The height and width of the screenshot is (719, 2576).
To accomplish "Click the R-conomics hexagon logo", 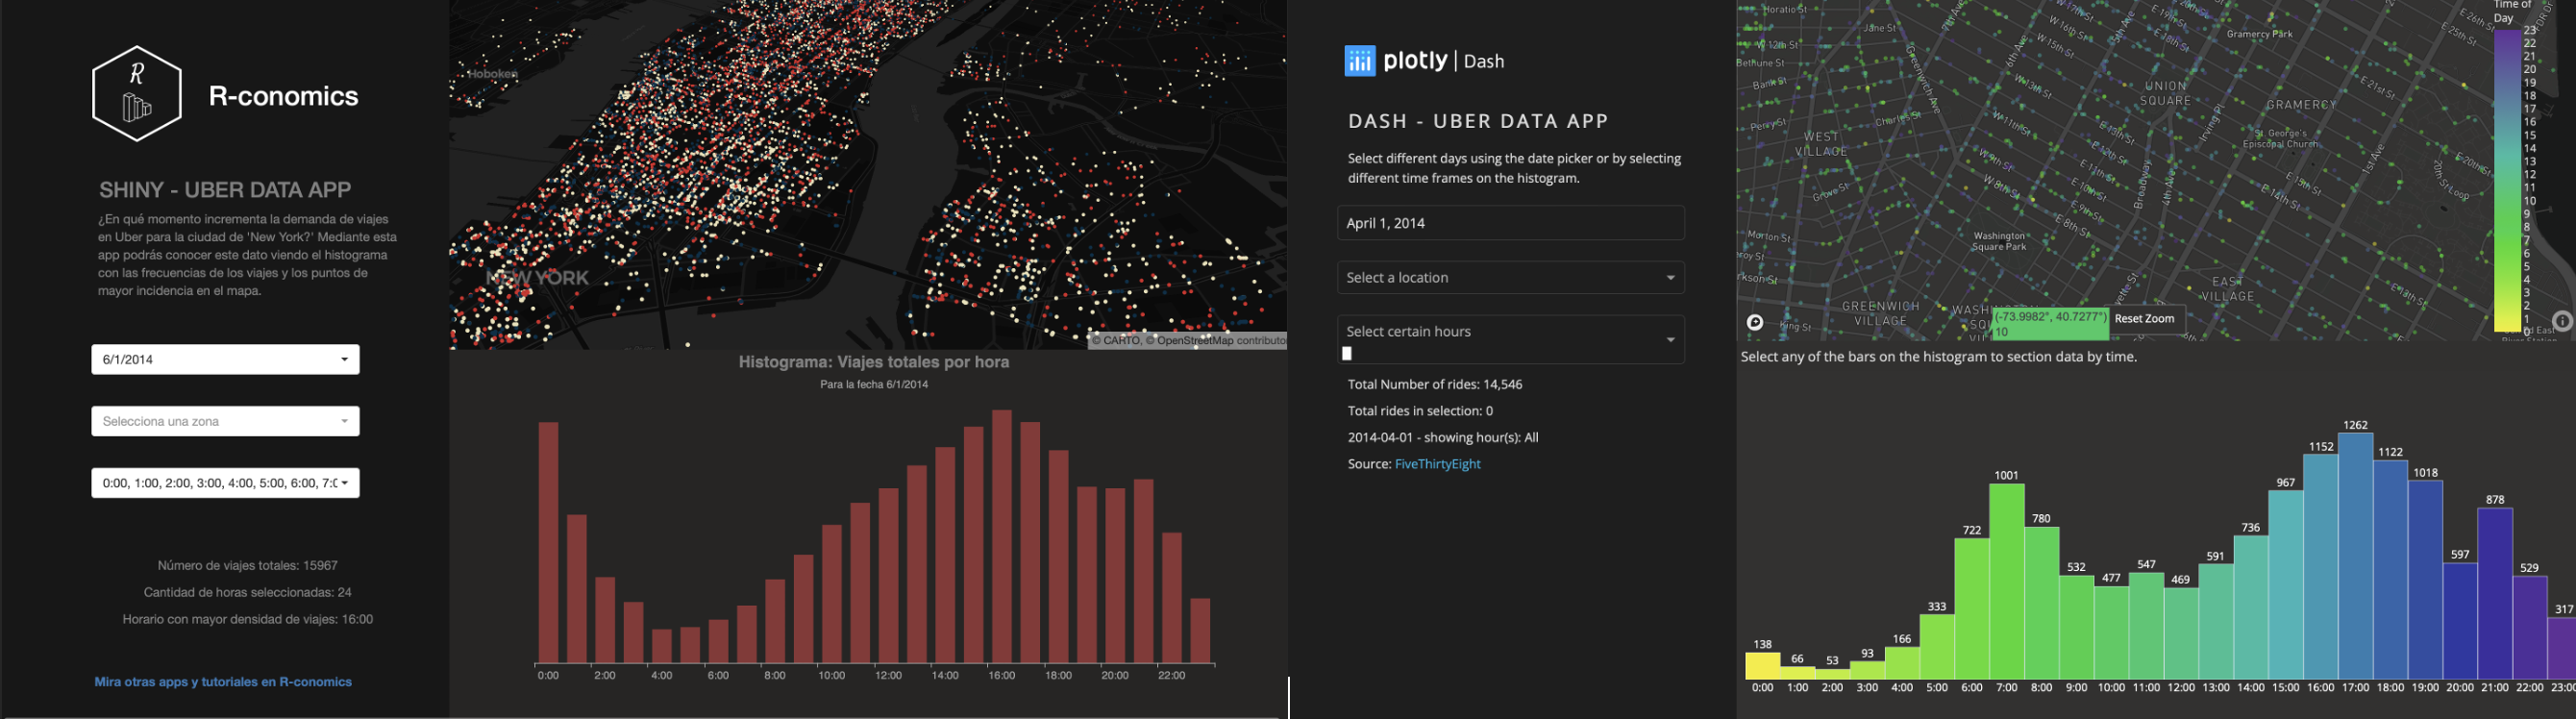I will click(137, 94).
